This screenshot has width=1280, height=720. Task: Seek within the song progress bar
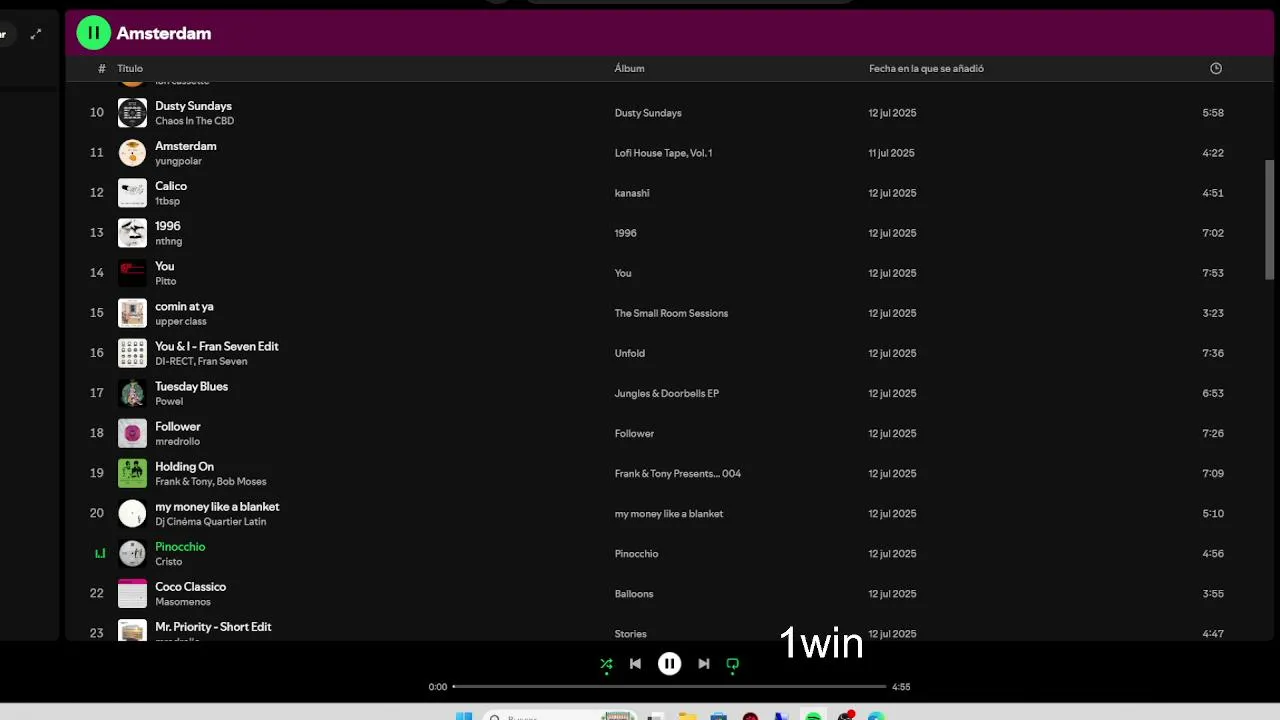point(670,687)
